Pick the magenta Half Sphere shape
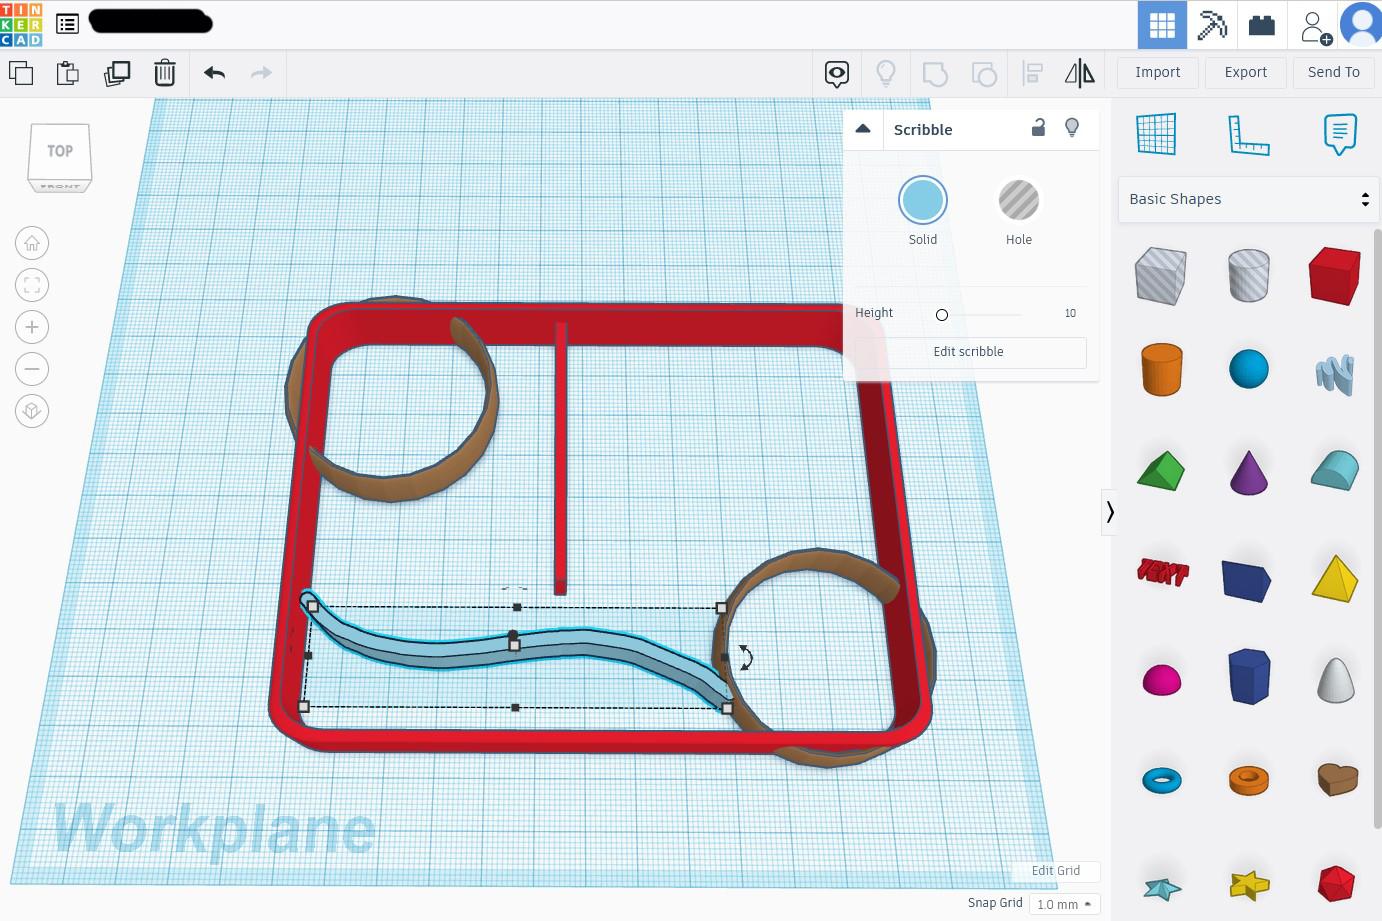Screen dimensions: 1382x921 (1161, 680)
